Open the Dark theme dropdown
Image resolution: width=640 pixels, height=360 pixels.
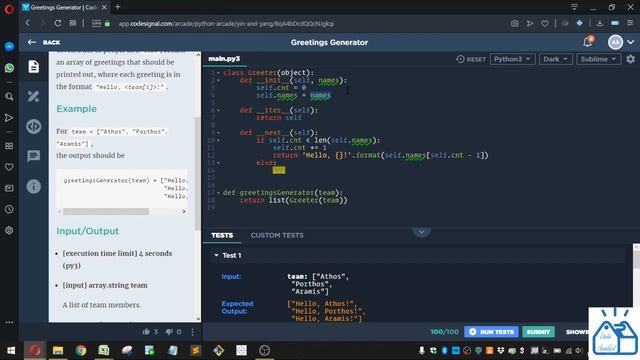556,59
